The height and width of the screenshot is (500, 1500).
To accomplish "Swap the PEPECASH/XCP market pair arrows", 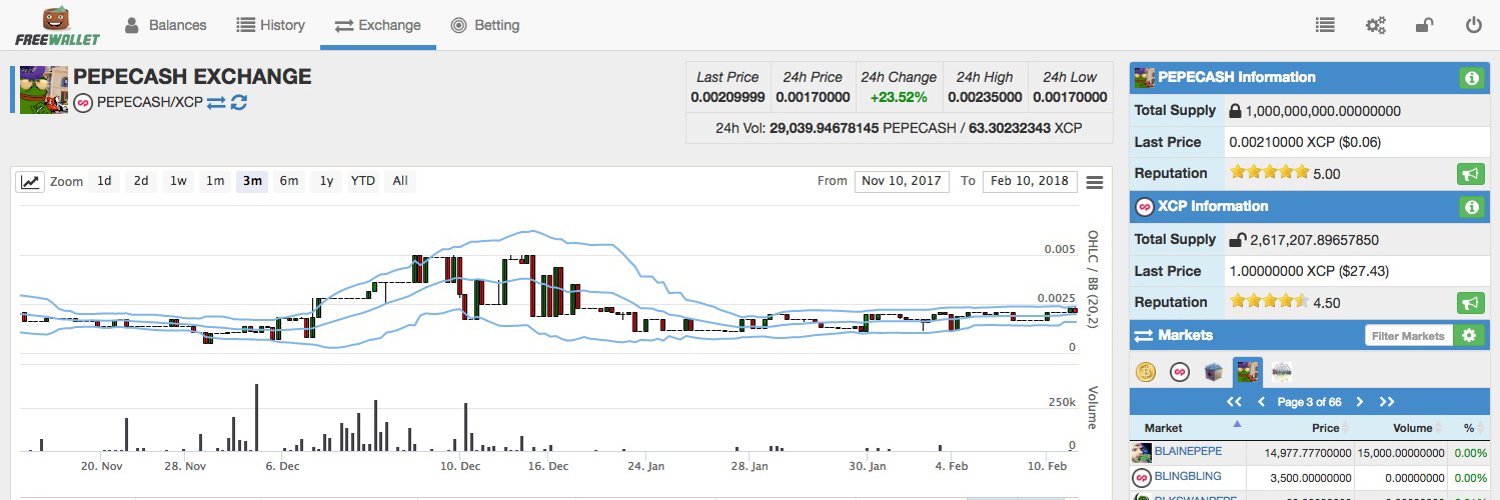I will 217,102.
